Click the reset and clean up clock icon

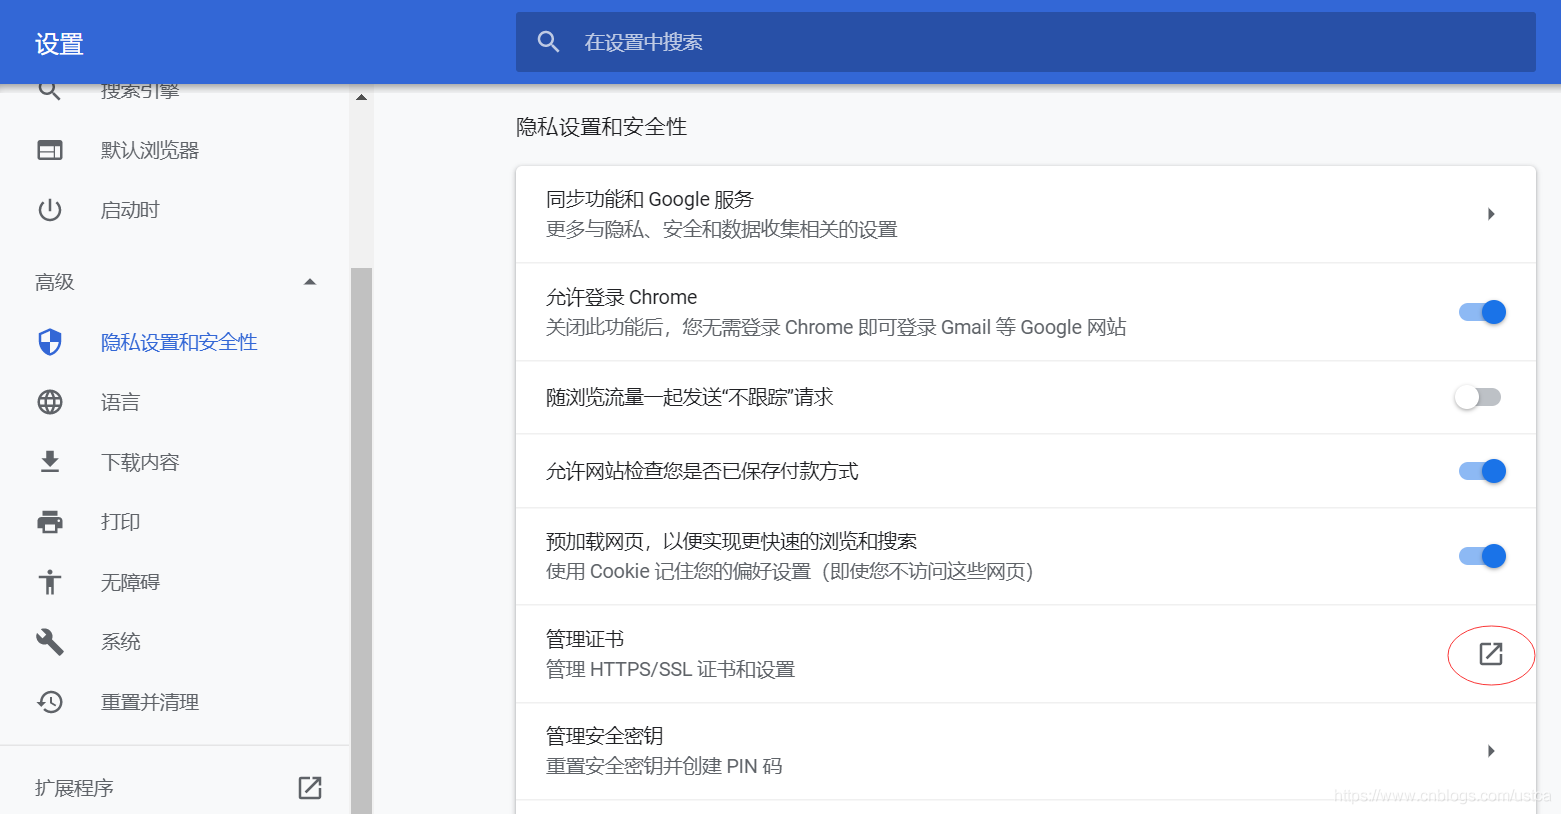tap(50, 702)
